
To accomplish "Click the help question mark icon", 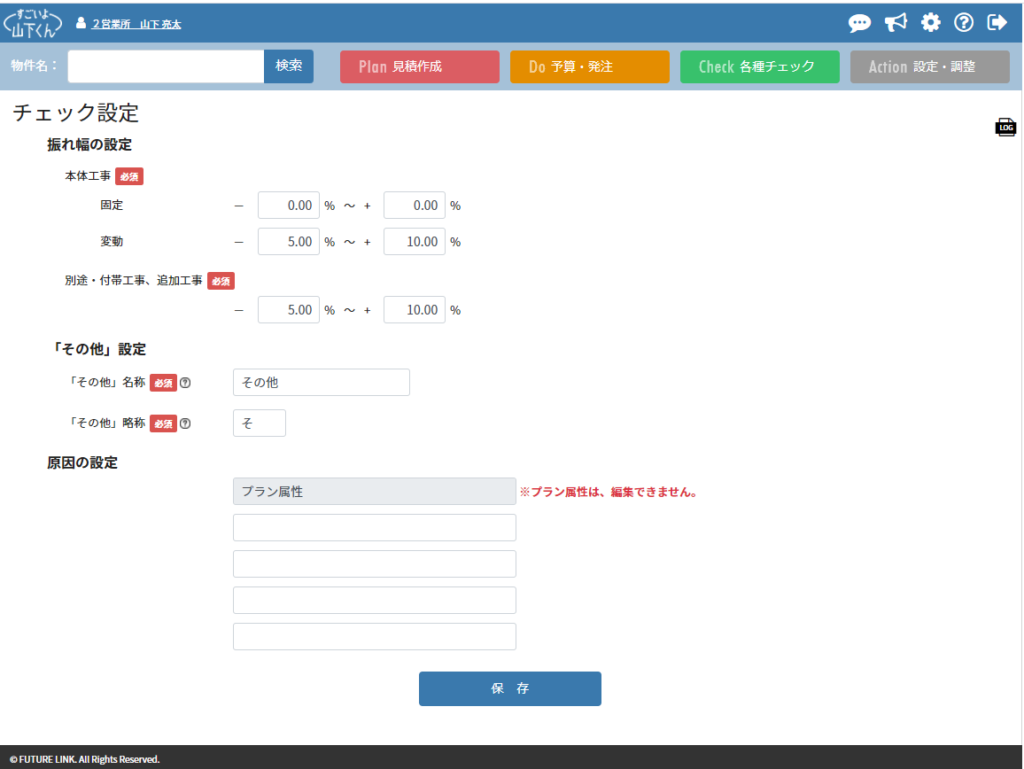I will coord(964,23).
